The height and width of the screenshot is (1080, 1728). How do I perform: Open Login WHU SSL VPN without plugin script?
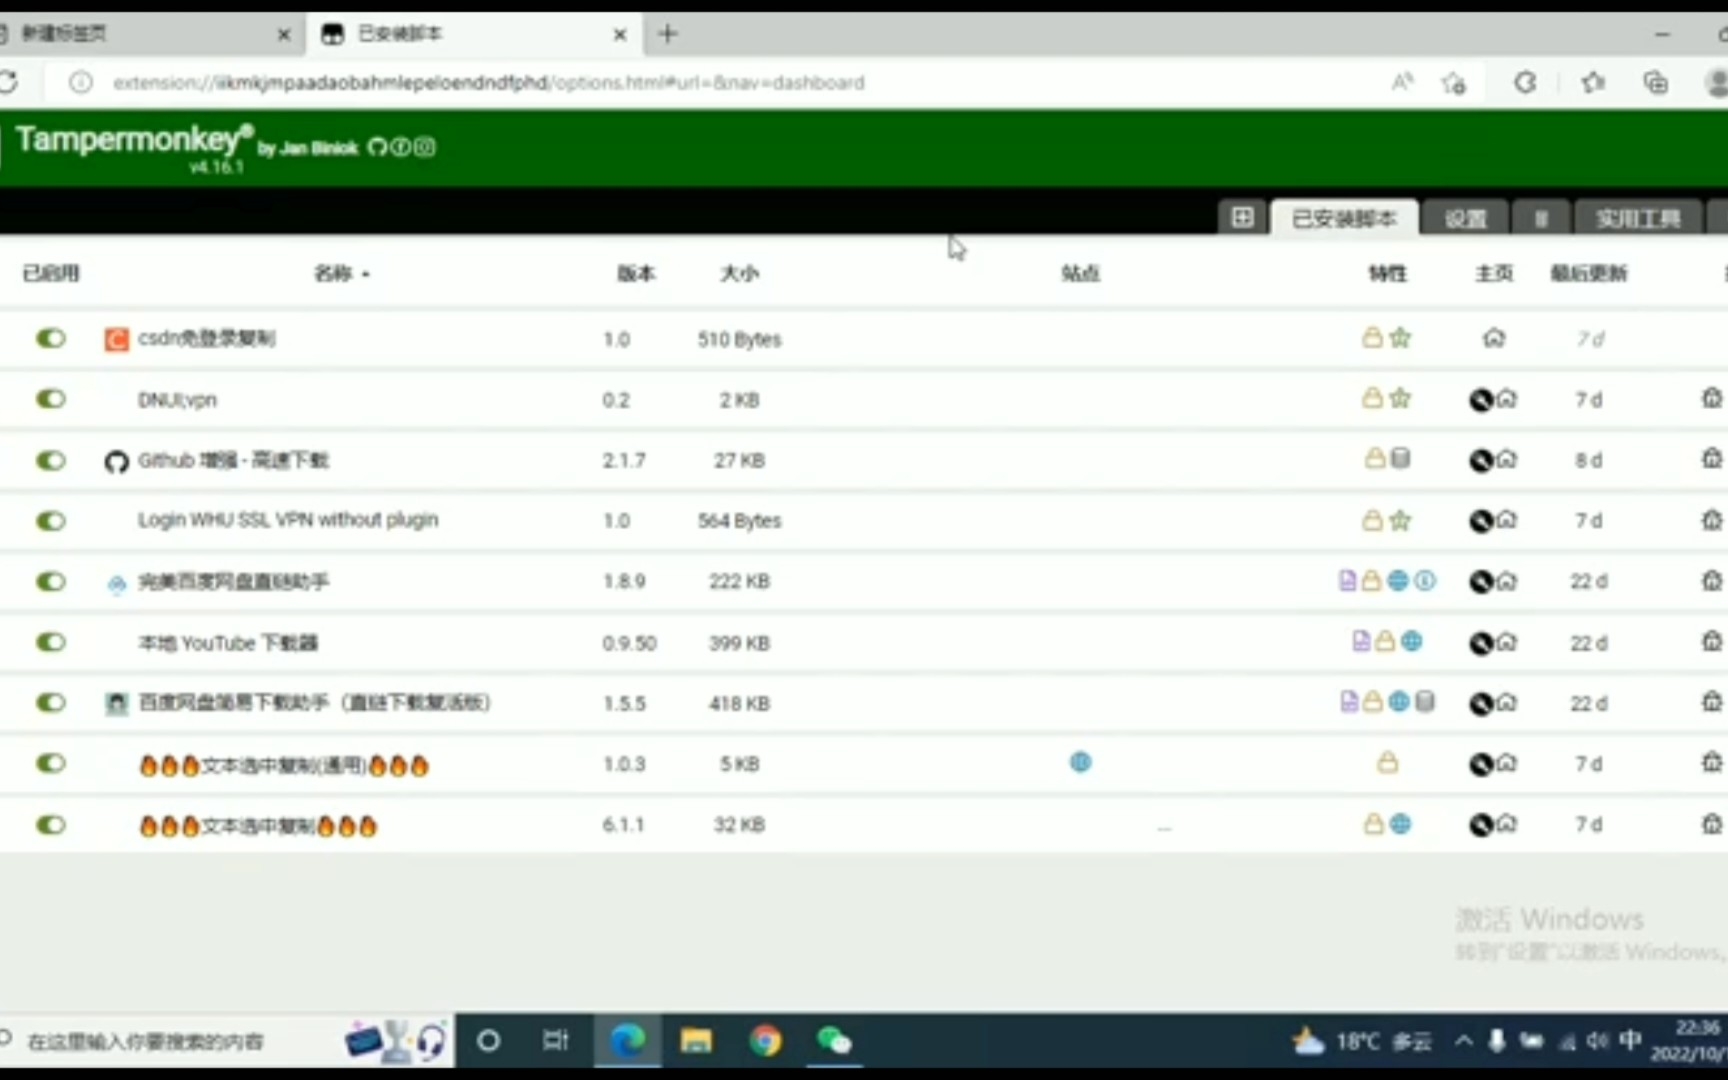tap(288, 520)
